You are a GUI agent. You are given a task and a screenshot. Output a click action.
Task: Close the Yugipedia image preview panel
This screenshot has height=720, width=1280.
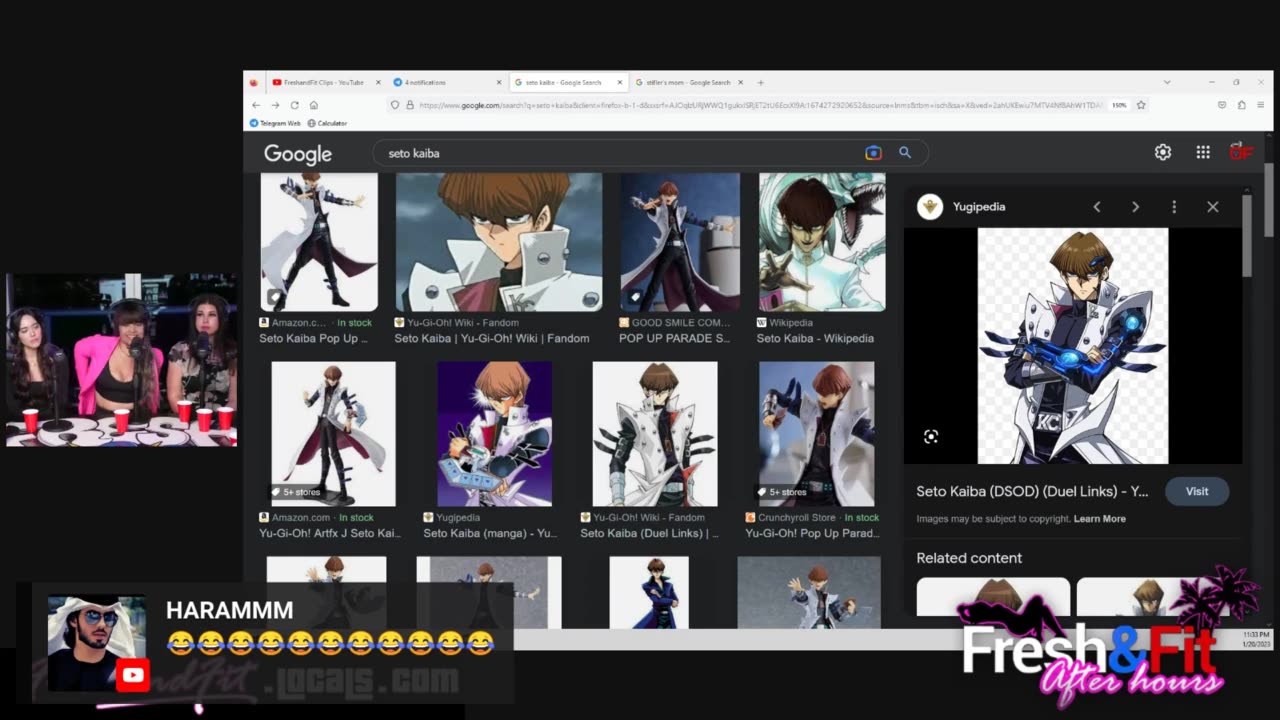click(x=1212, y=207)
